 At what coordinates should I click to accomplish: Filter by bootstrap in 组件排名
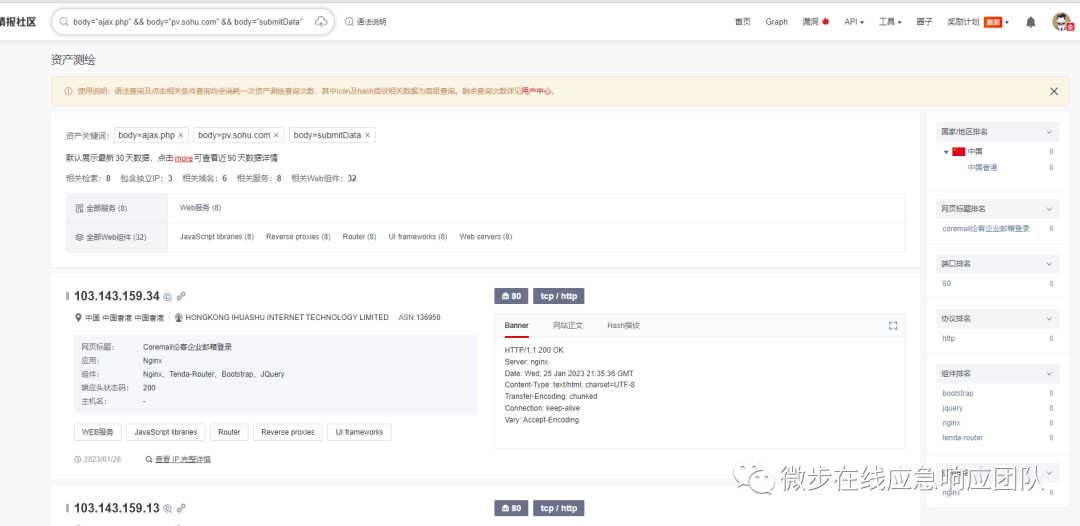957,393
